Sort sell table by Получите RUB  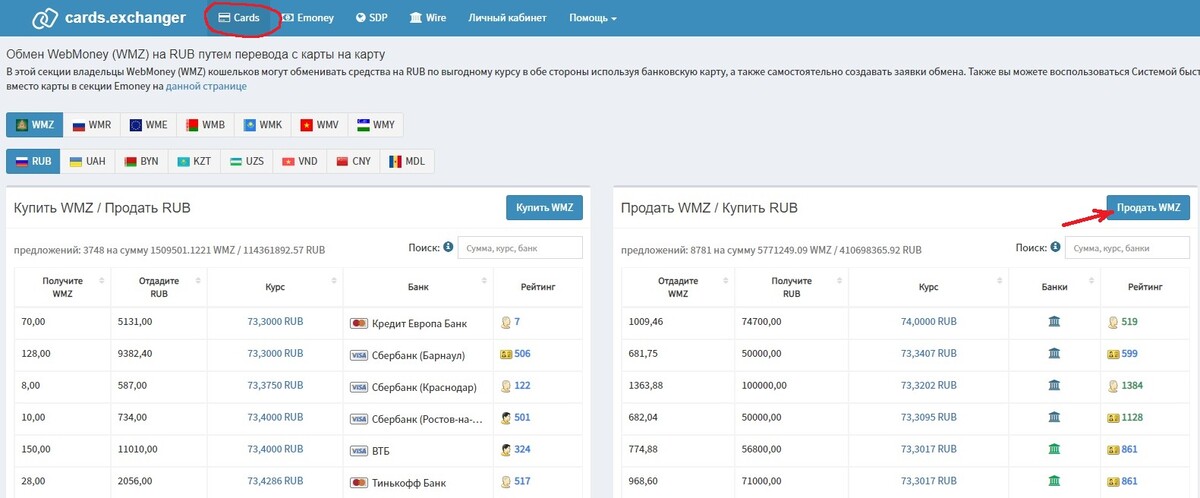pos(791,287)
